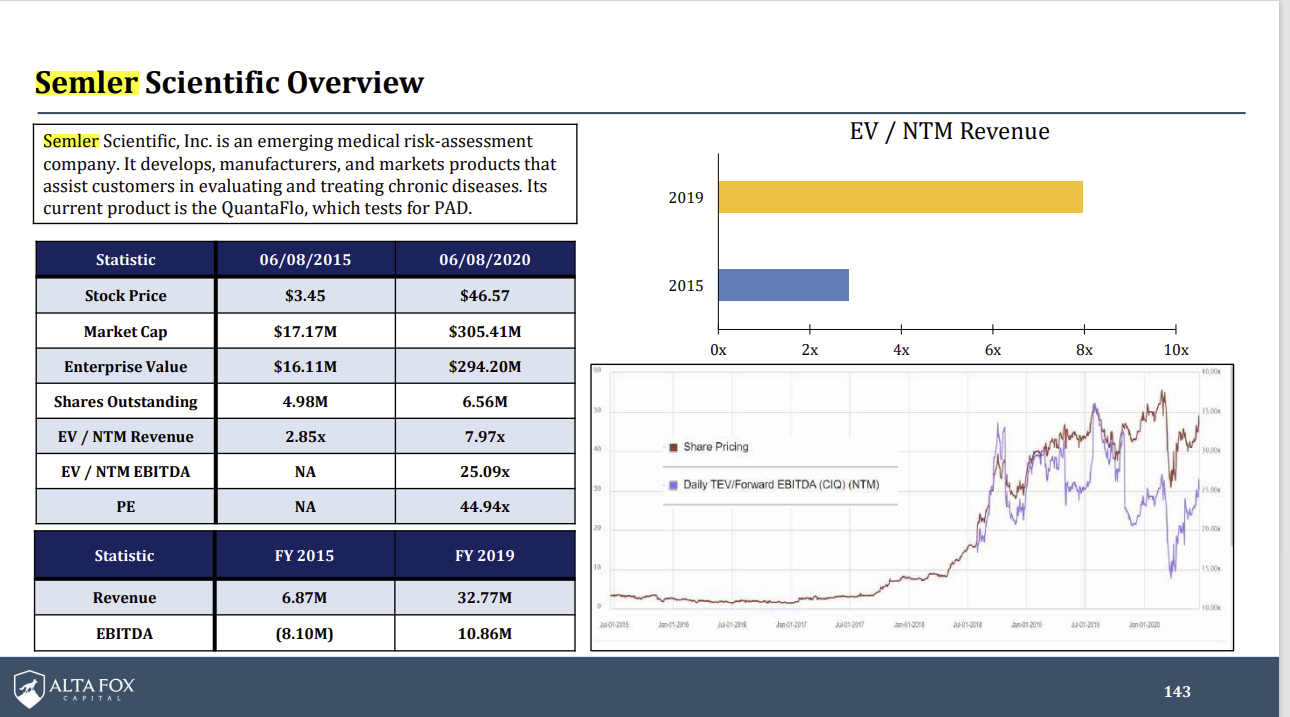Click the vertical scrollbar on the right edge
Viewport: 1290px width, 717px height.
coord(1284,358)
